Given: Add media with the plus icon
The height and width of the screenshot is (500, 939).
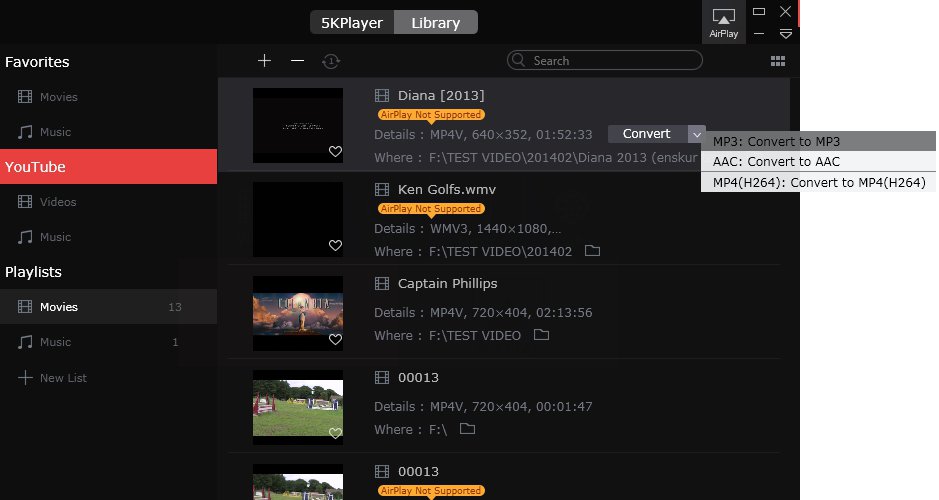Looking at the screenshot, I should 264,60.
